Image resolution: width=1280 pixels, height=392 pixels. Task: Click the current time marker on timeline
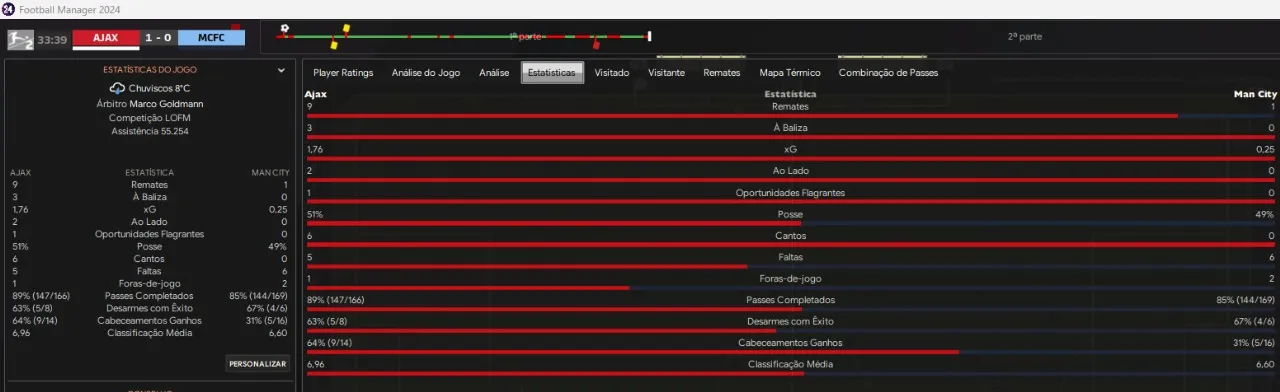(650, 37)
